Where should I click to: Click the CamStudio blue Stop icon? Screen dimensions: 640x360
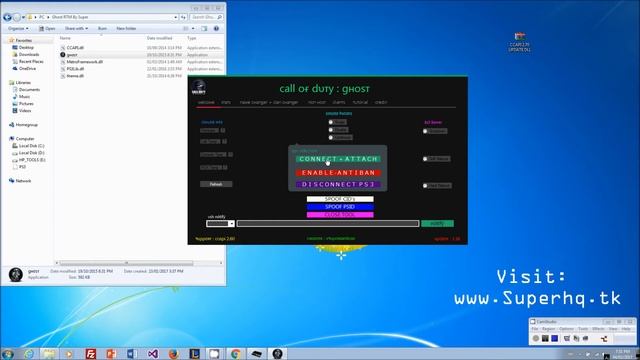554,338
